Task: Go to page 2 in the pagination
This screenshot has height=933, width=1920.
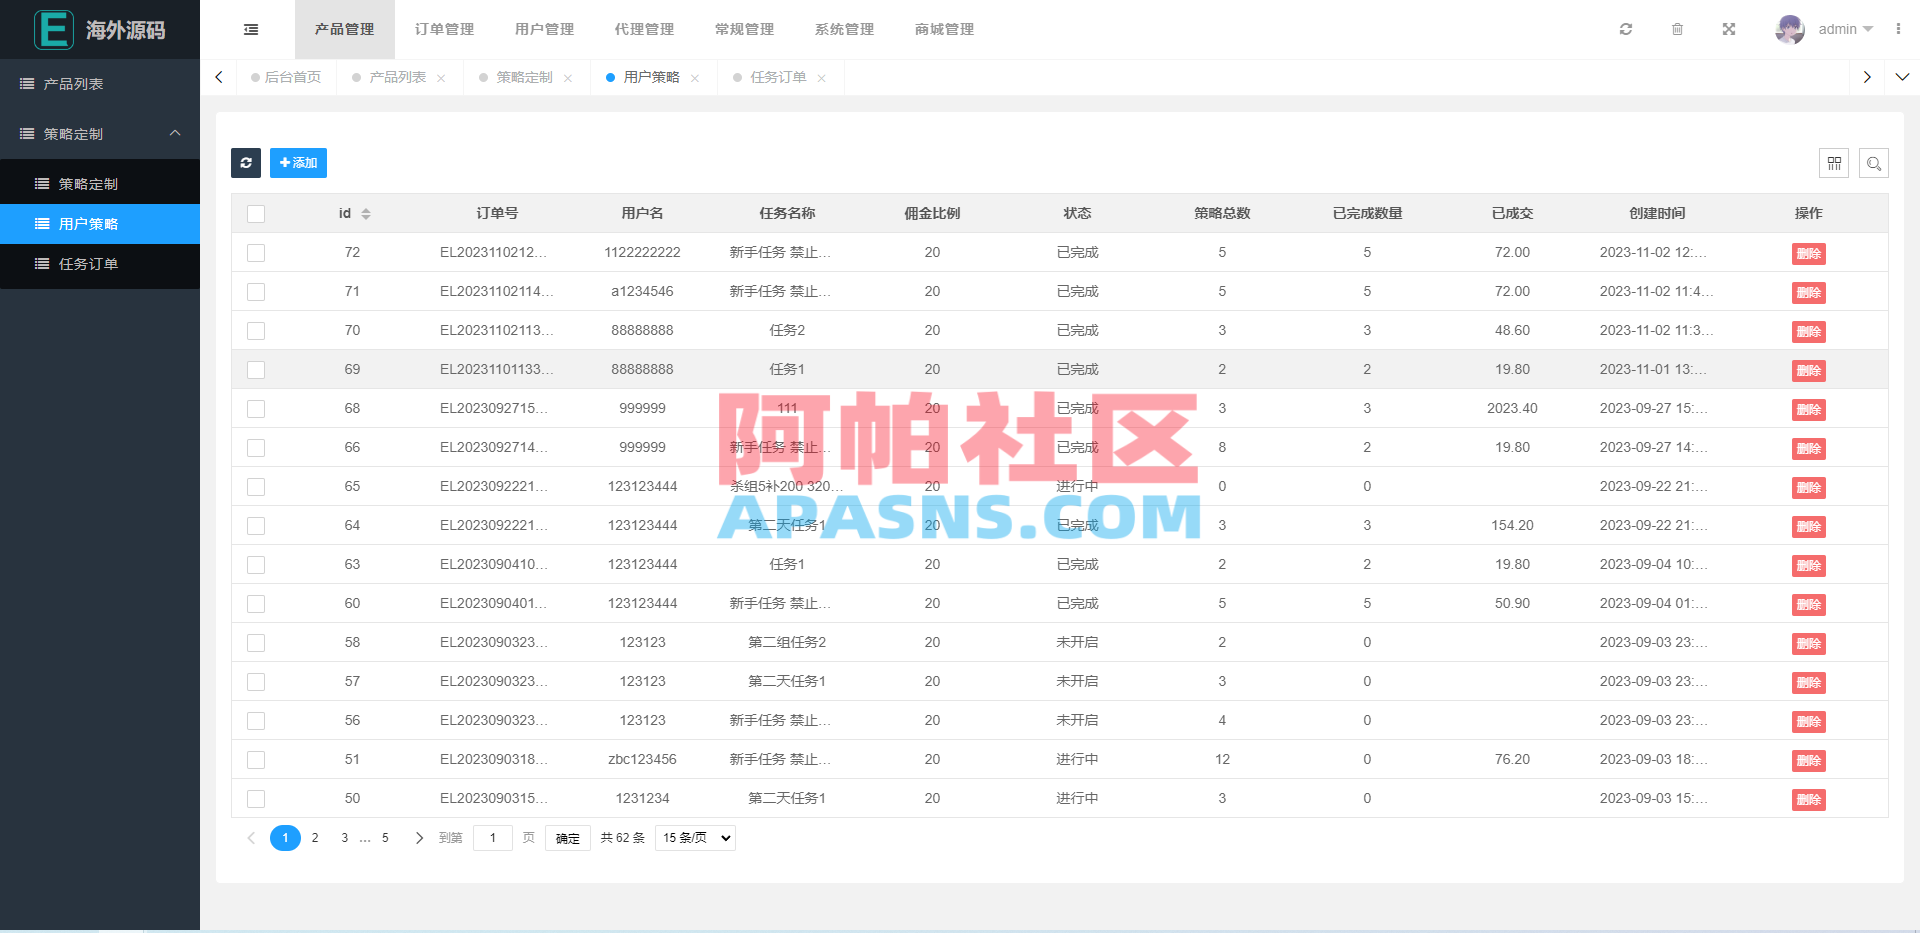Action: (x=315, y=838)
